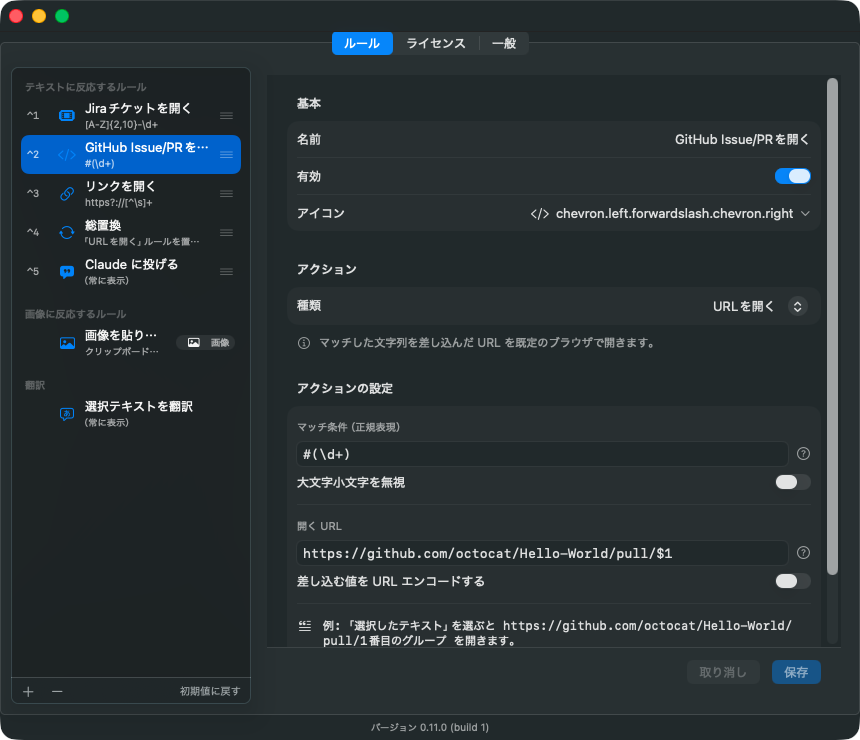Click the drag handle on リンクを開く
Image resolution: width=860 pixels, height=740 pixels.
227,194
